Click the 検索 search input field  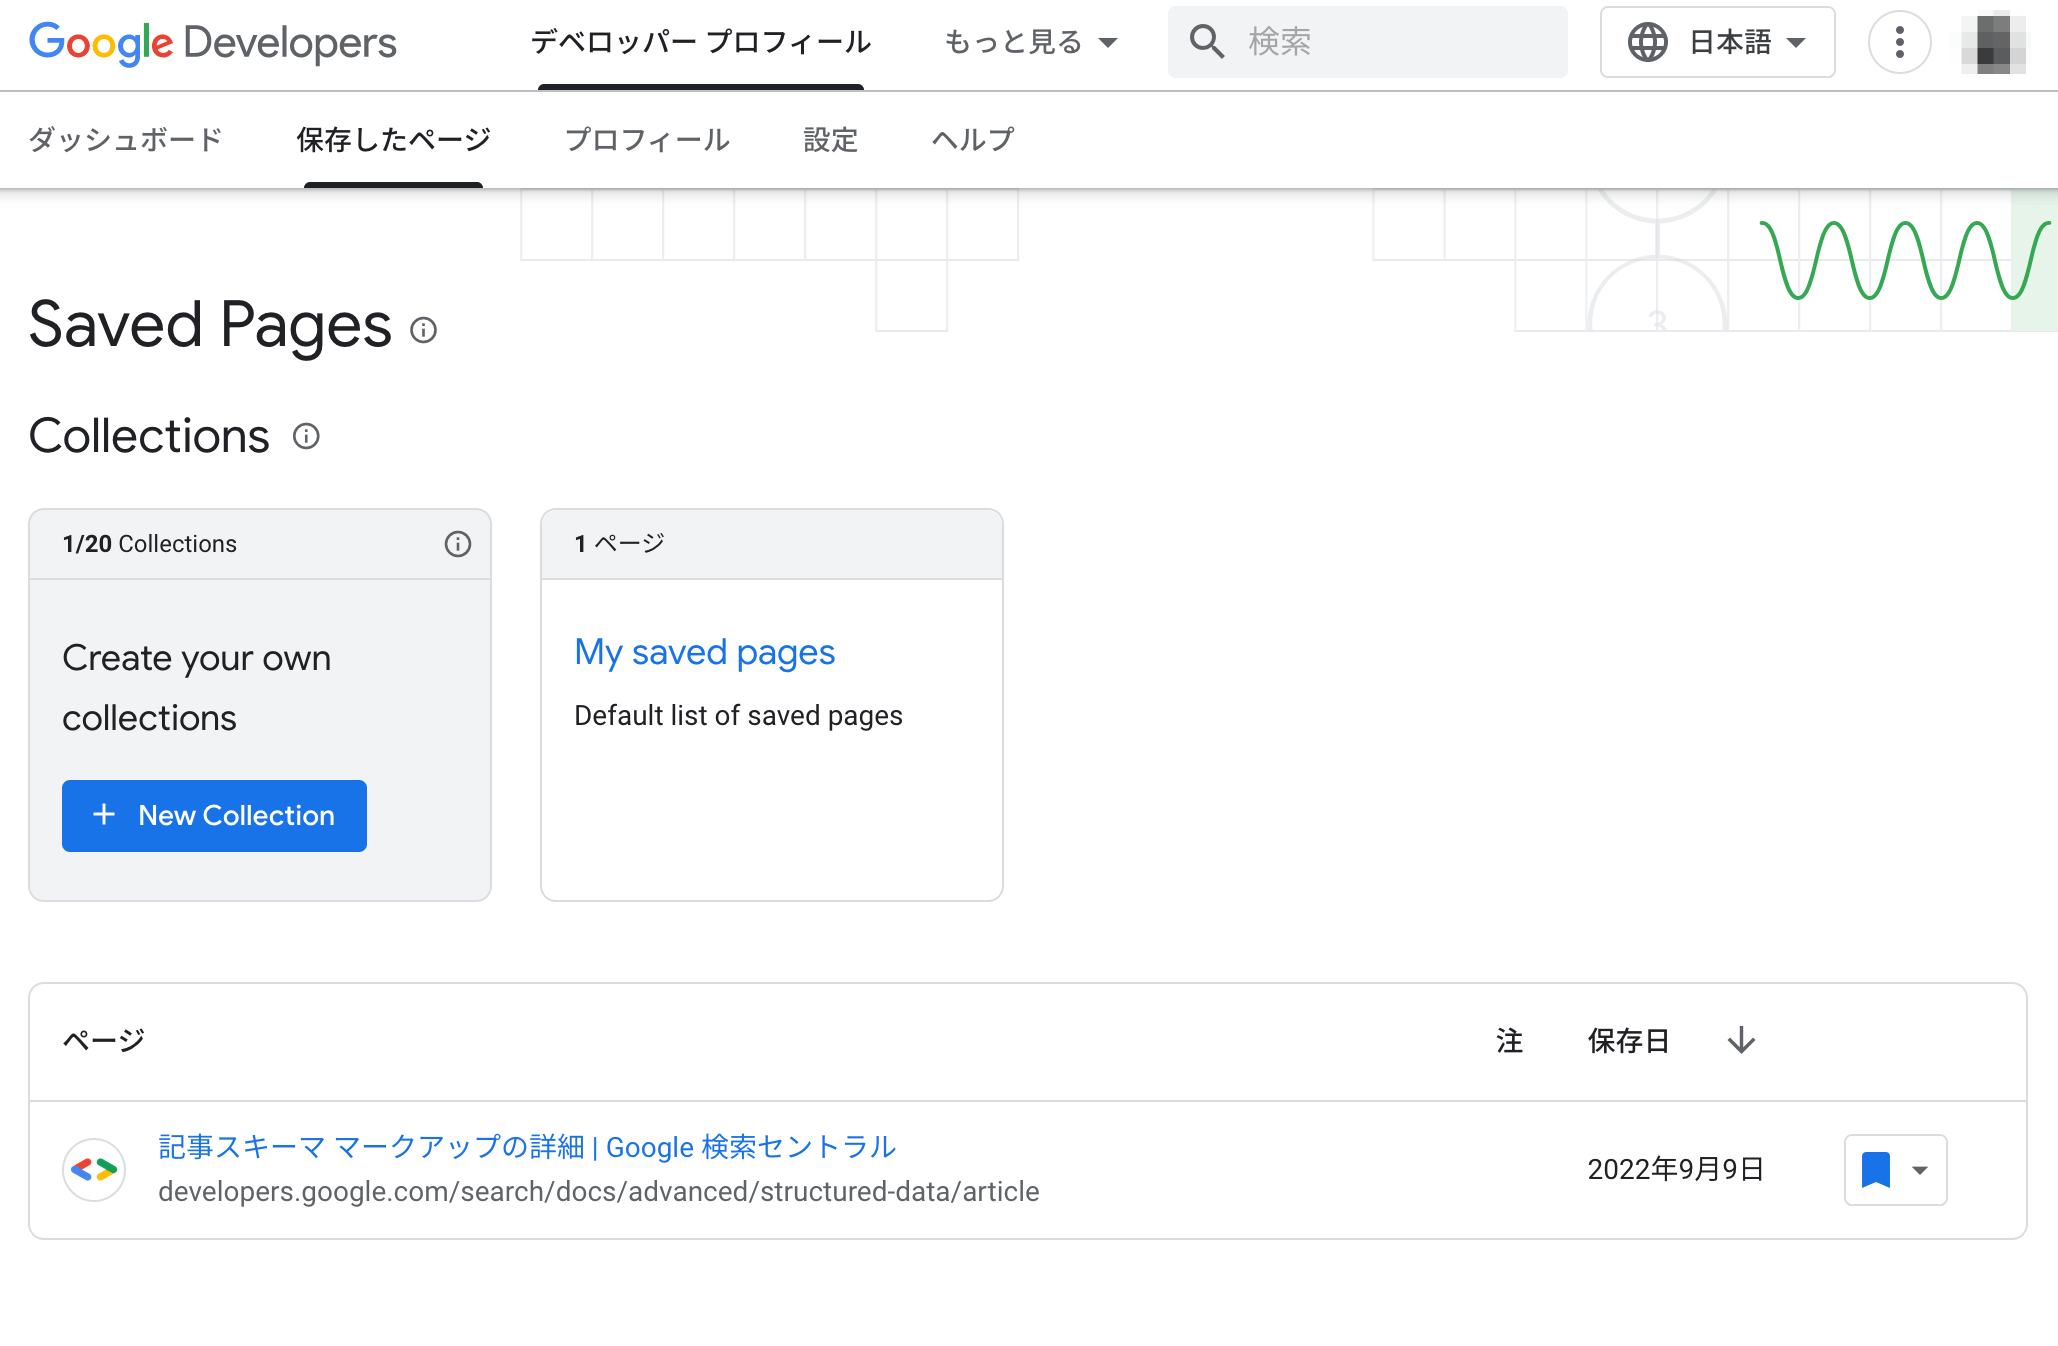pyautogui.click(x=1368, y=42)
